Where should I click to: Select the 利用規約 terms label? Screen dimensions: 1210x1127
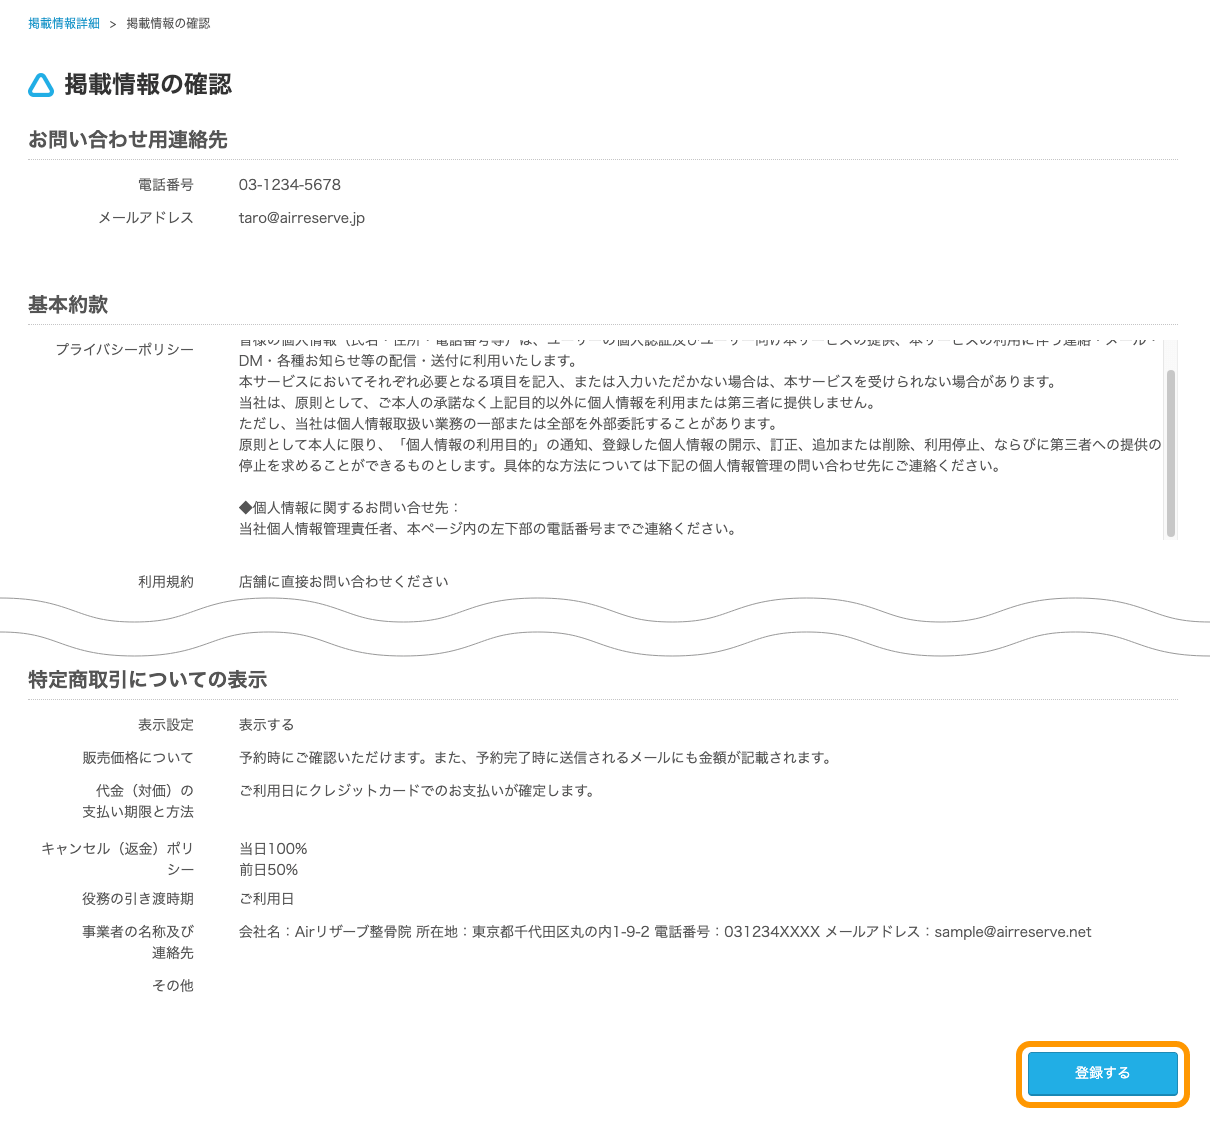[165, 580]
